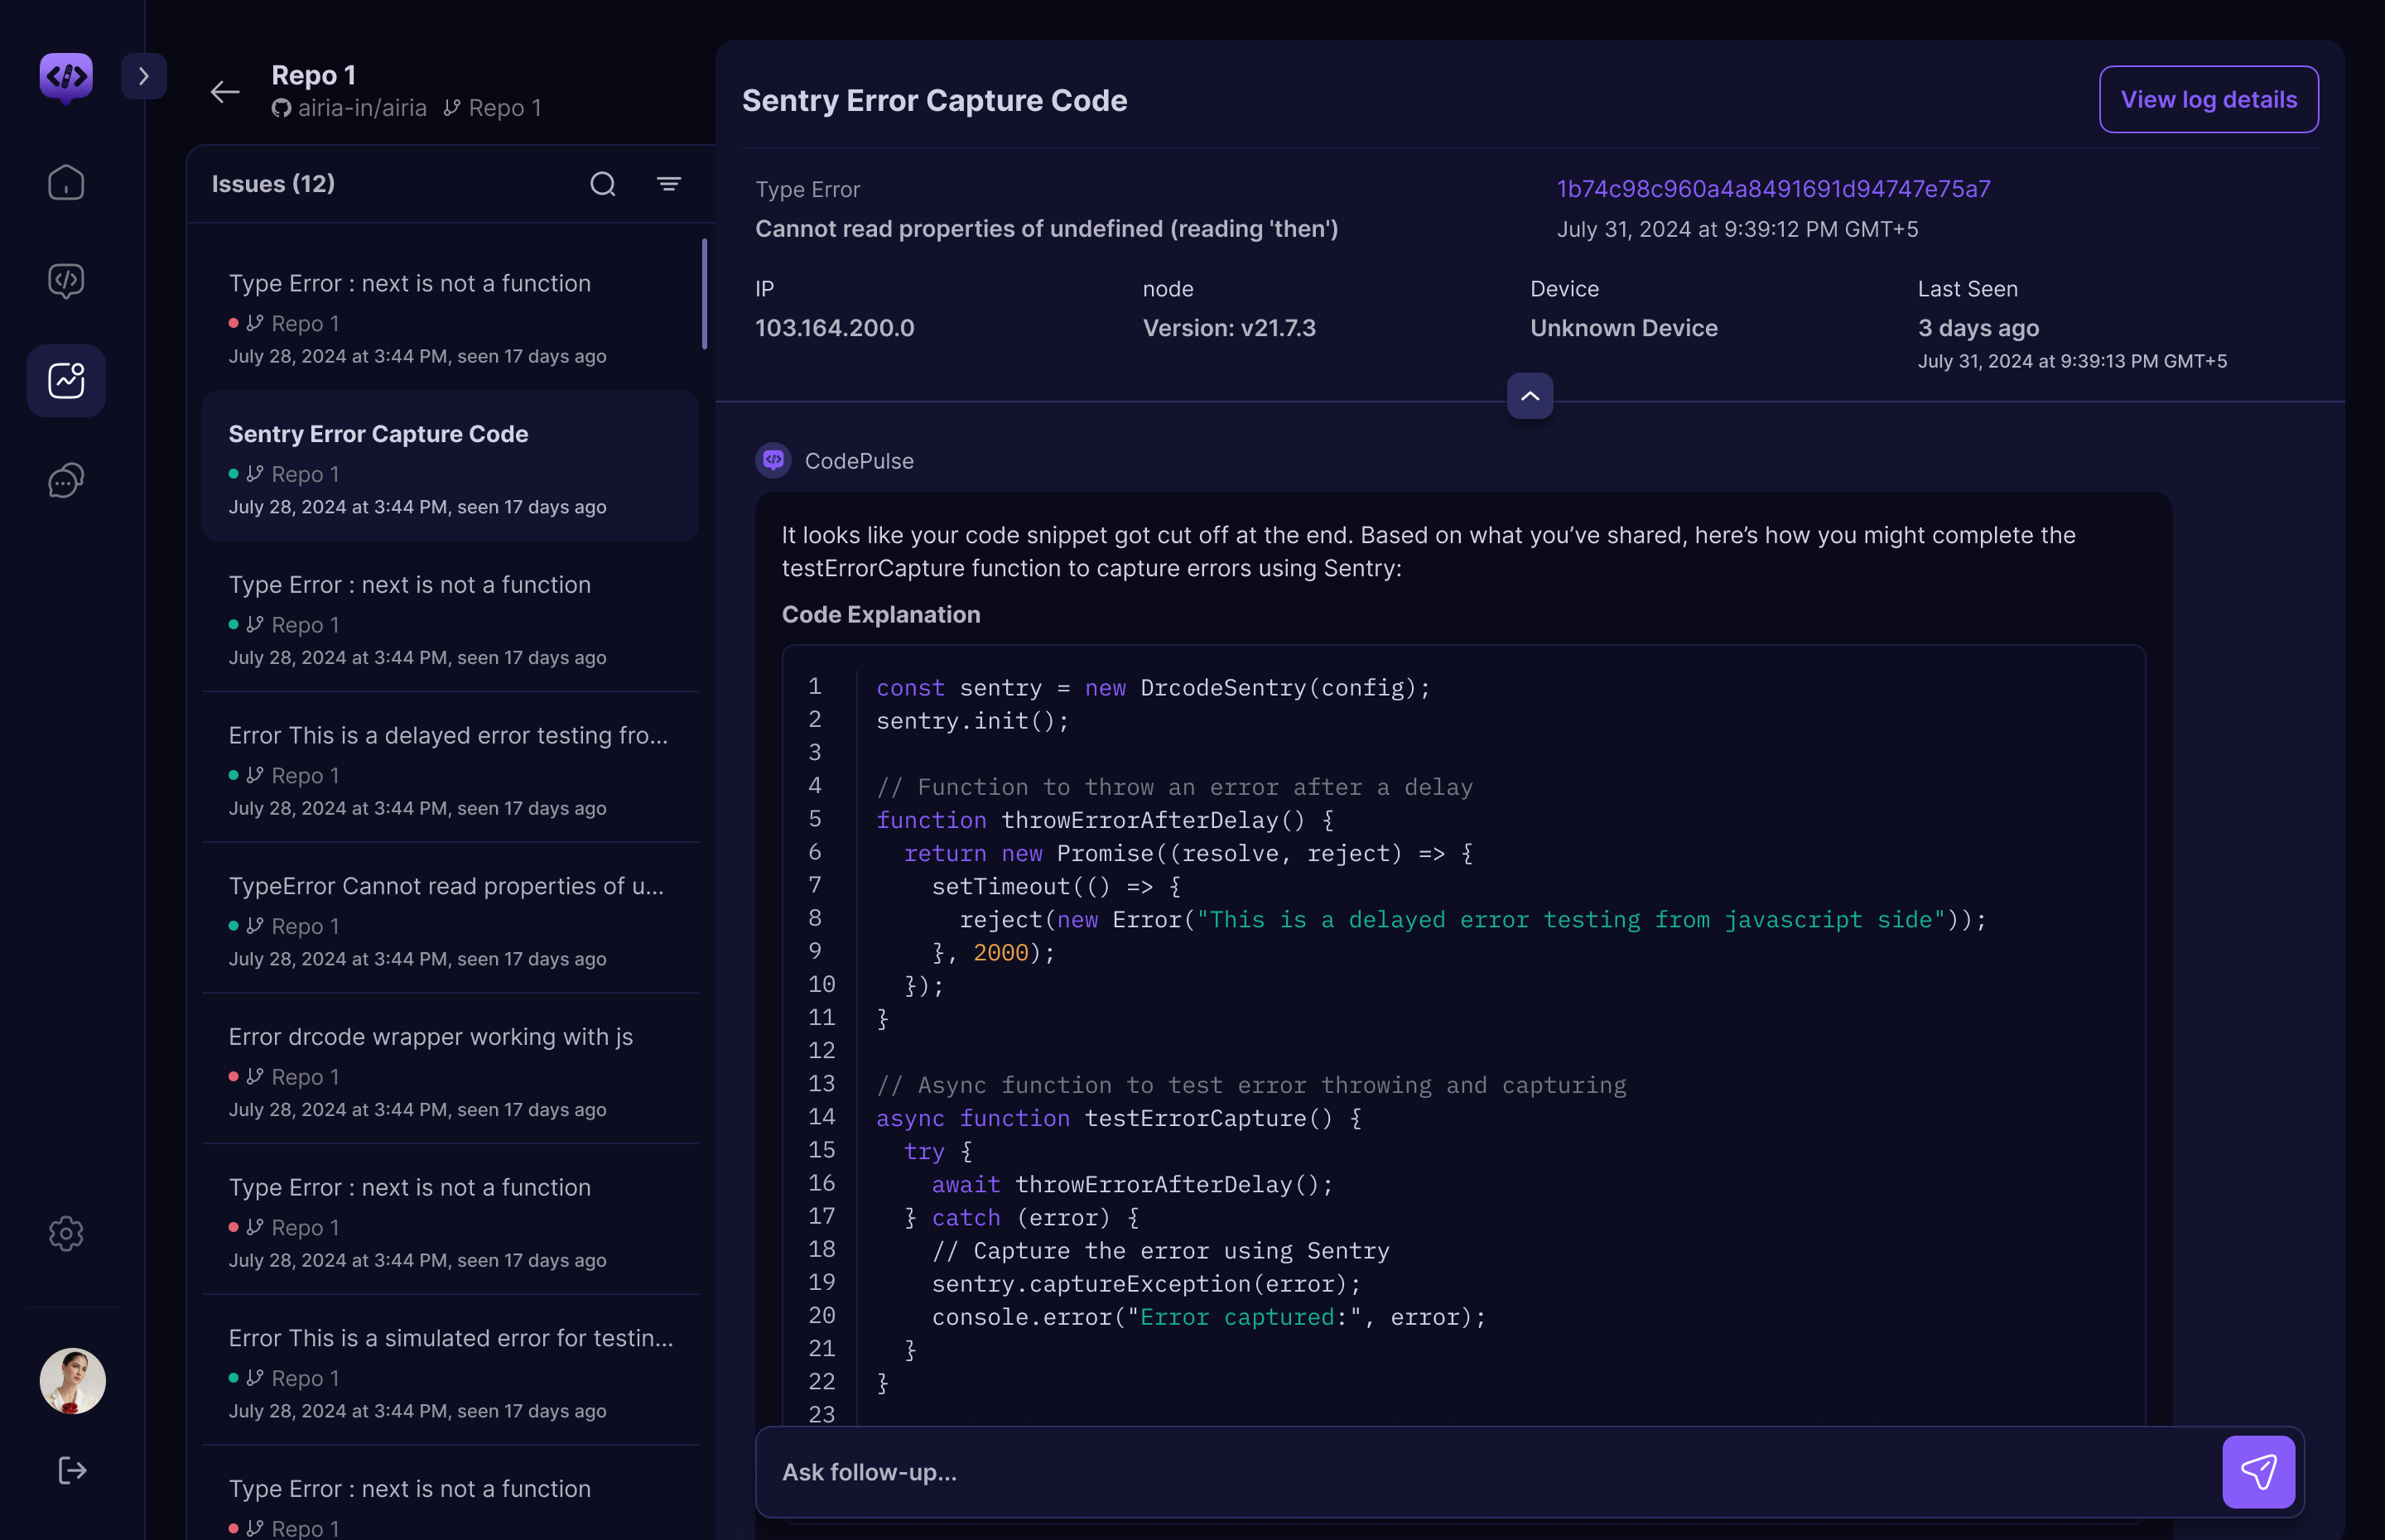
Task: Open the chat bubbles sidebar icon
Action: pos(66,480)
